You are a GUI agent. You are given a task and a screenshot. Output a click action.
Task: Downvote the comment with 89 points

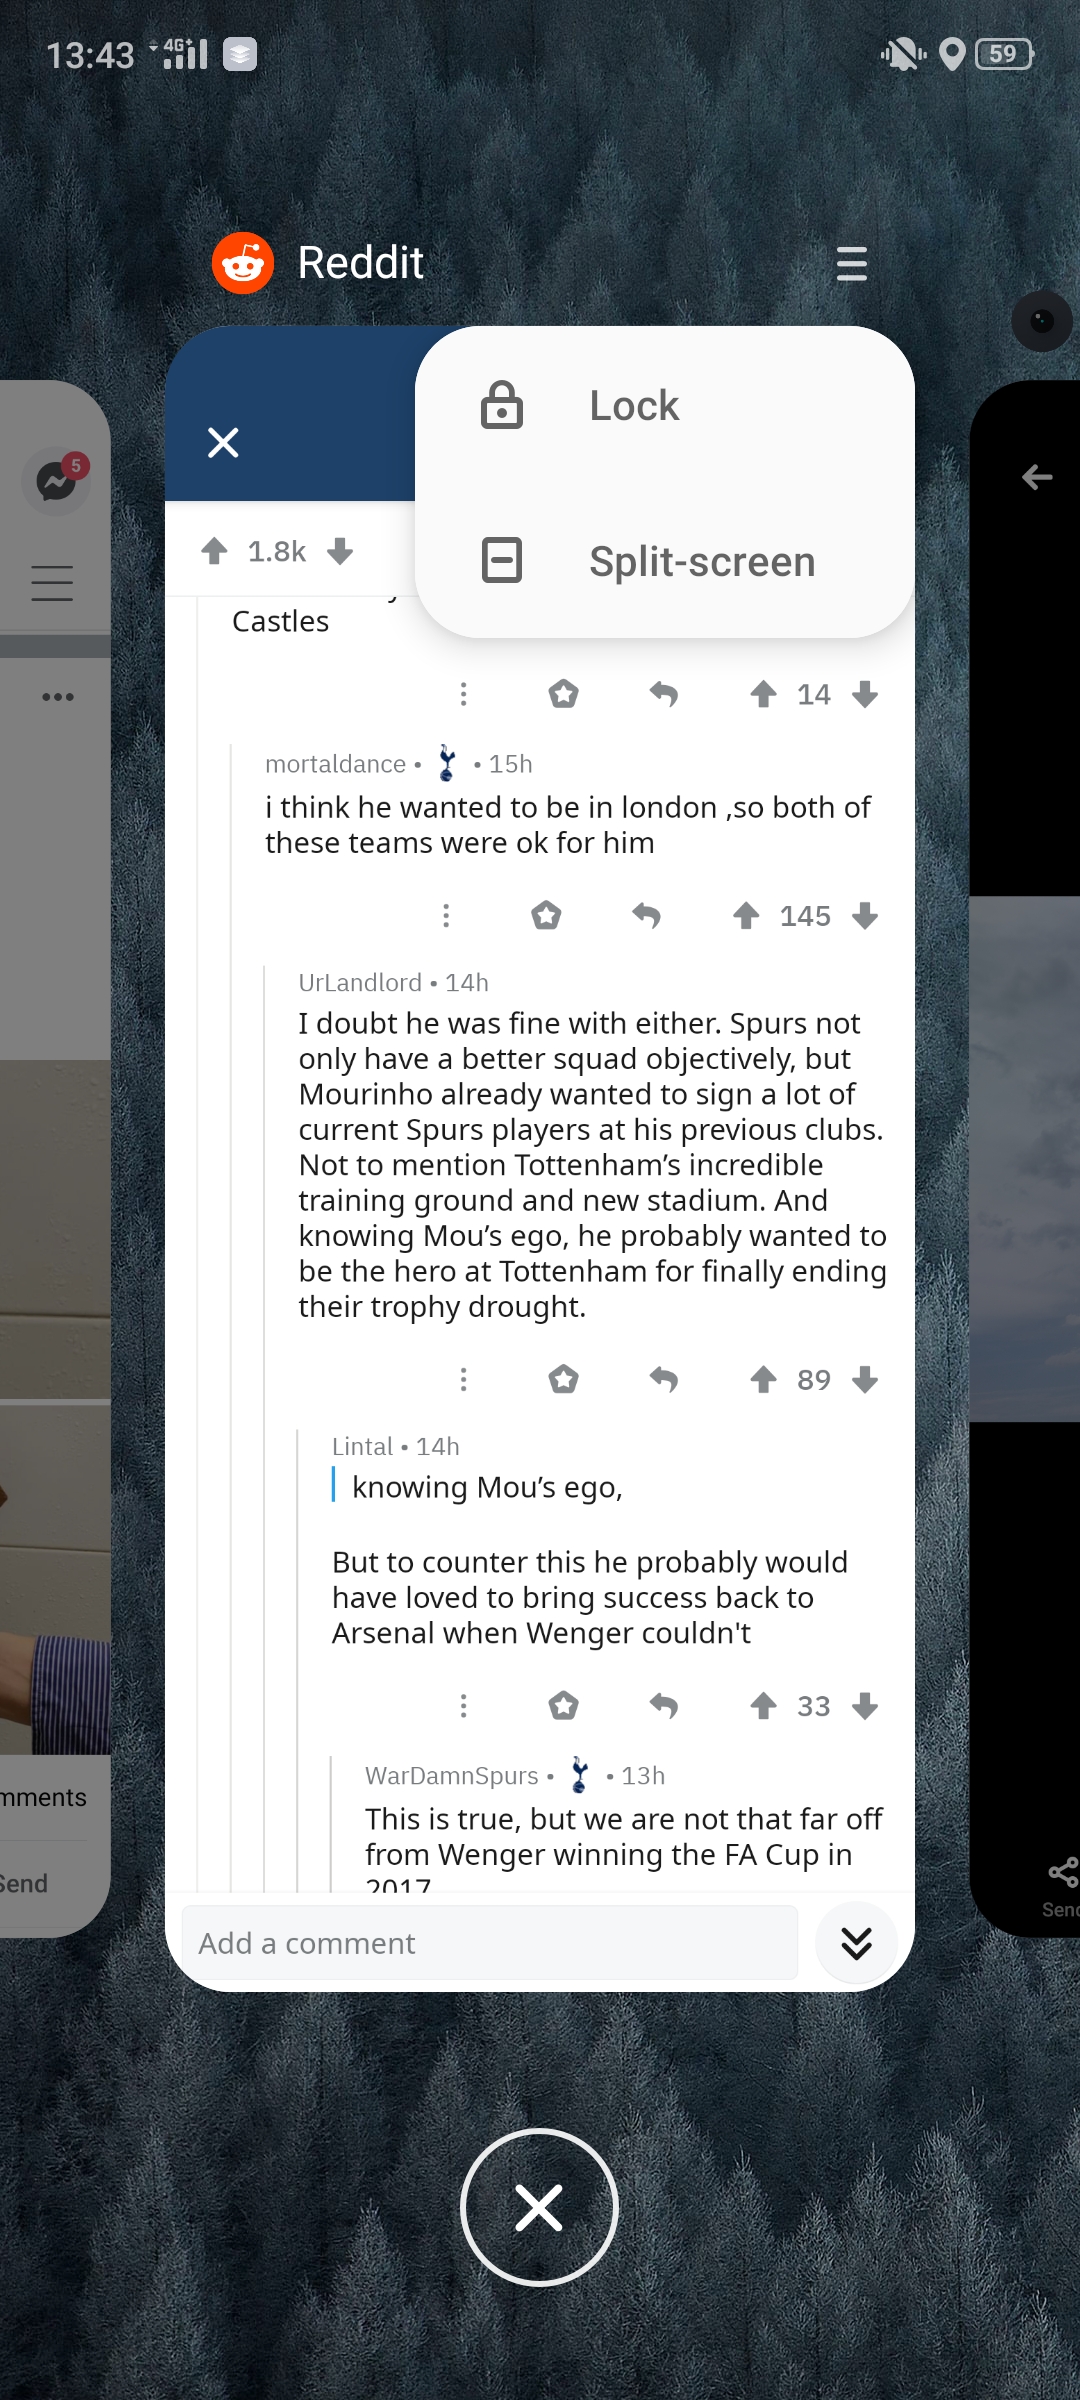(x=866, y=1380)
